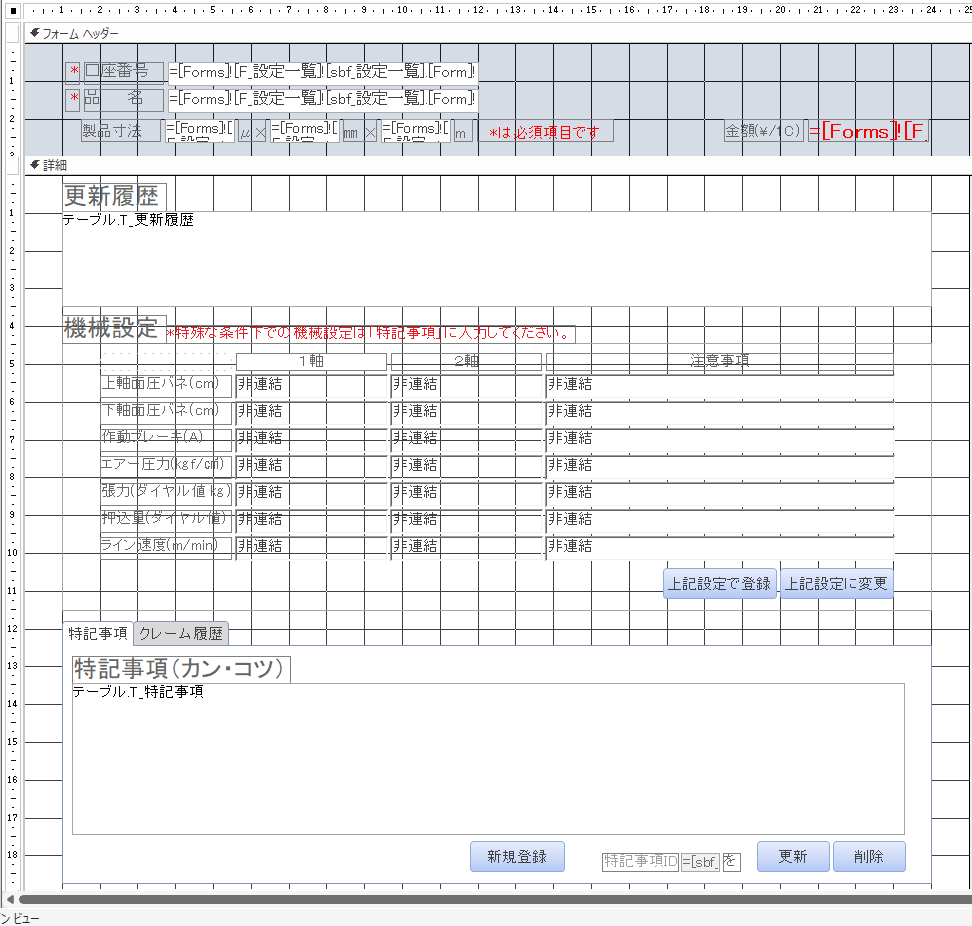Select the 1軸 column header label
Viewport: 972px width, 926px height.
coord(311,362)
